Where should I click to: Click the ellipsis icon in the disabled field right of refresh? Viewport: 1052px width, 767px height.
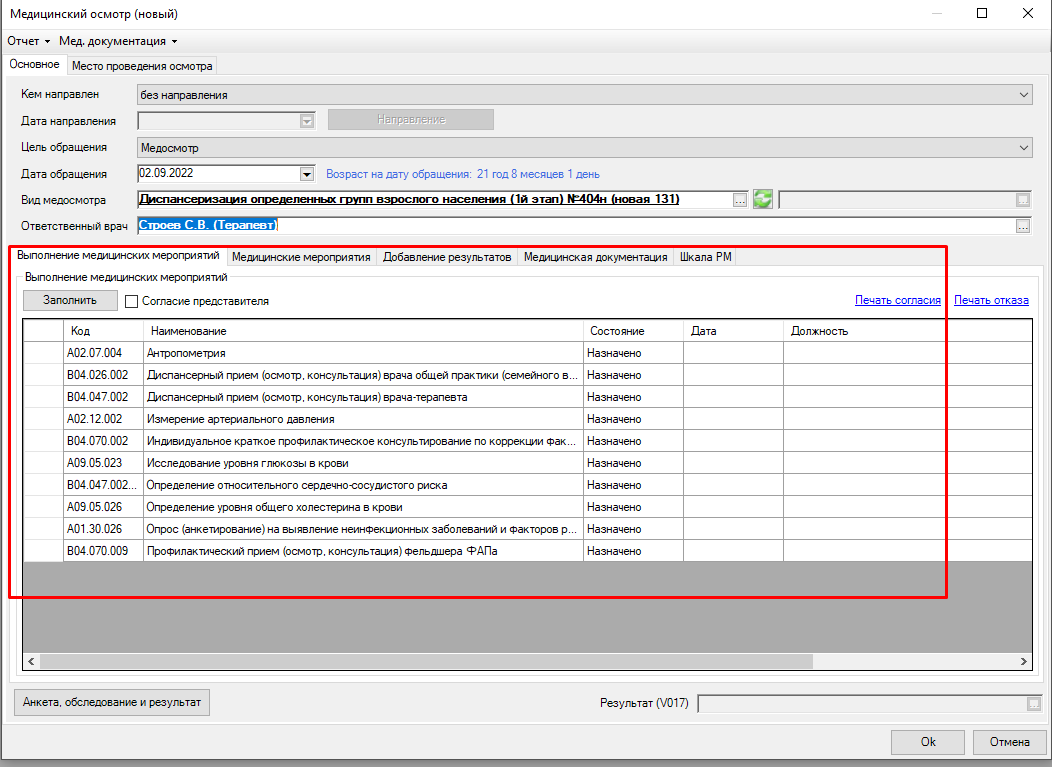[x=1022, y=200]
